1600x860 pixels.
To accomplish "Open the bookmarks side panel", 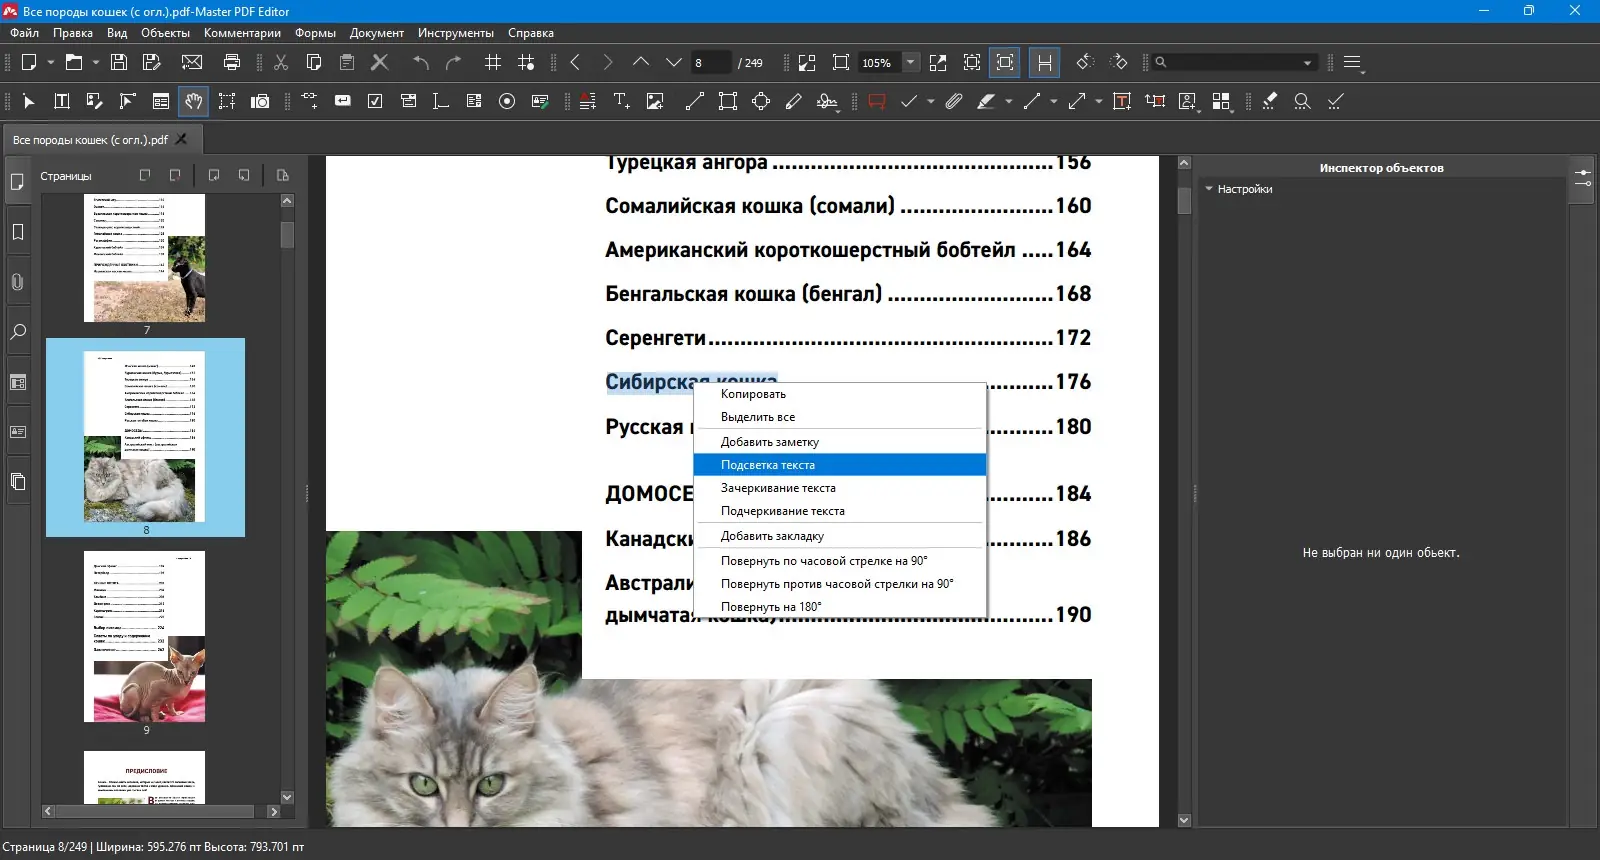I will pyautogui.click(x=18, y=232).
